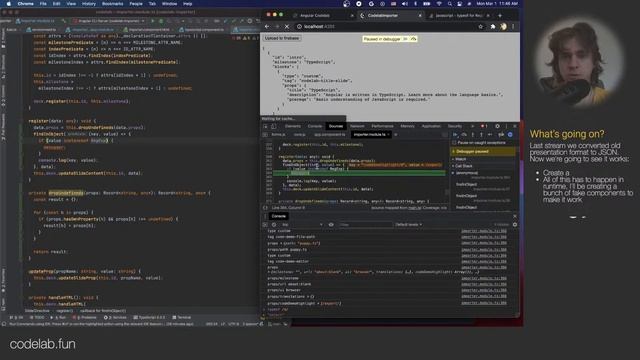Close the Console drawer
Screen dimensions: 640x360
(x=515, y=216)
